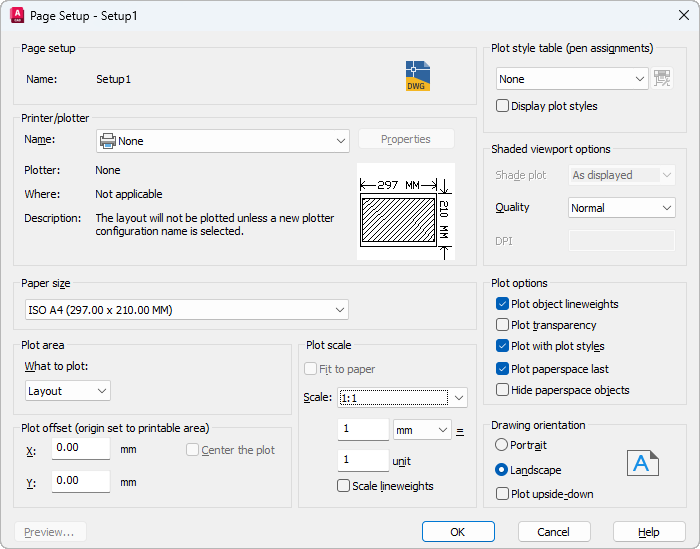Image resolution: width=700 pixels, height=549 pixels.
Task: Toggle Plot transparency option
Action: click(x=503, y=325)
